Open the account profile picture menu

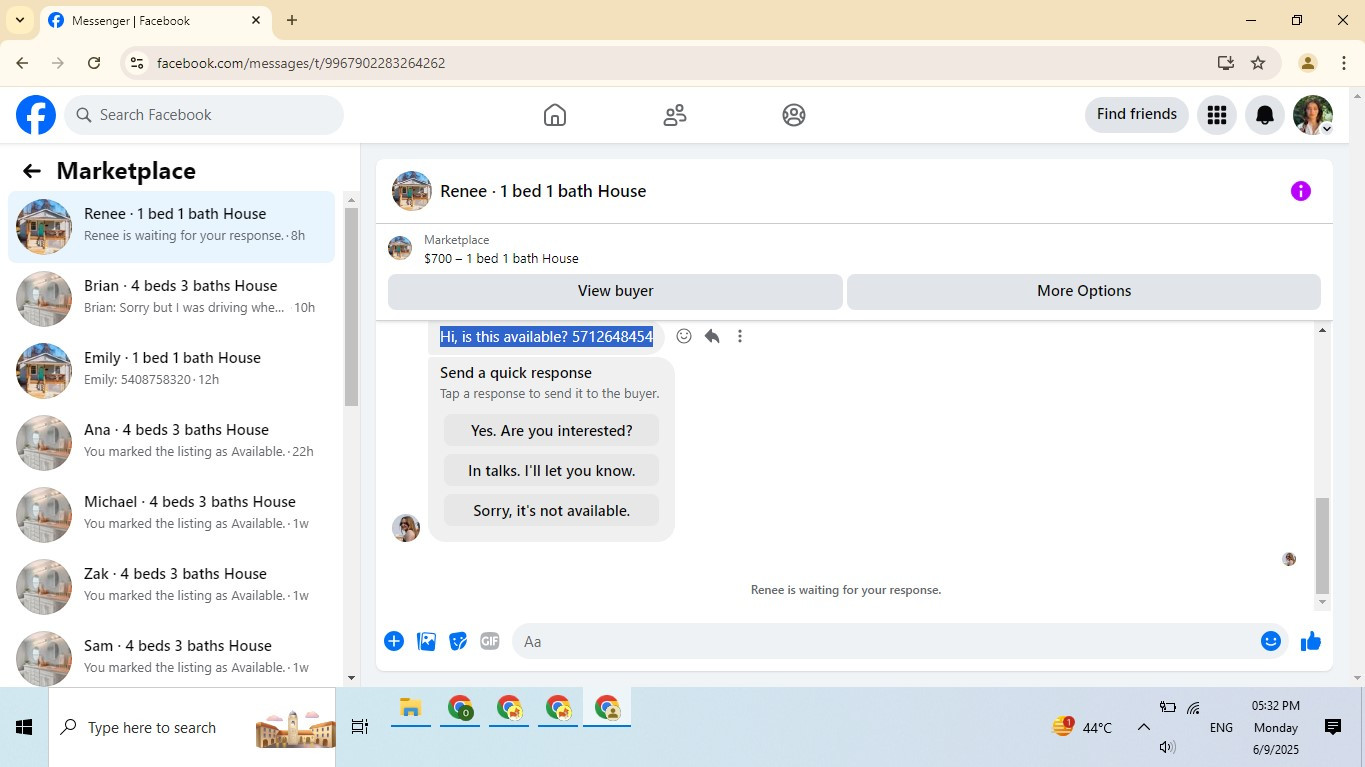pos(1313,115)
